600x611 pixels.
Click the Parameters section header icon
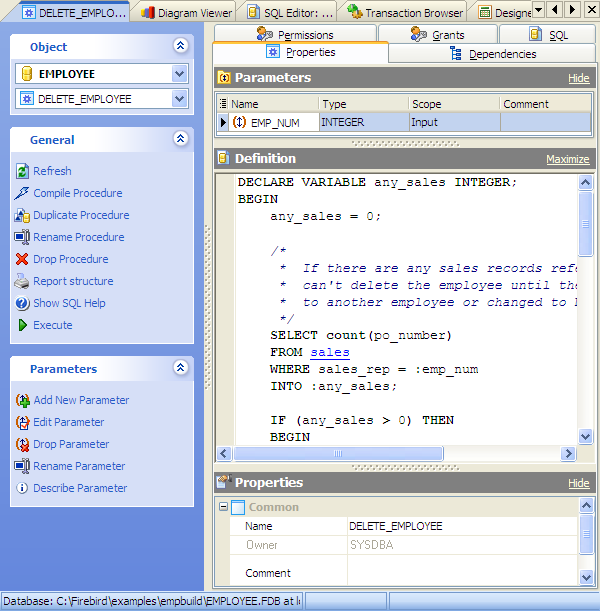coord(224,78)
